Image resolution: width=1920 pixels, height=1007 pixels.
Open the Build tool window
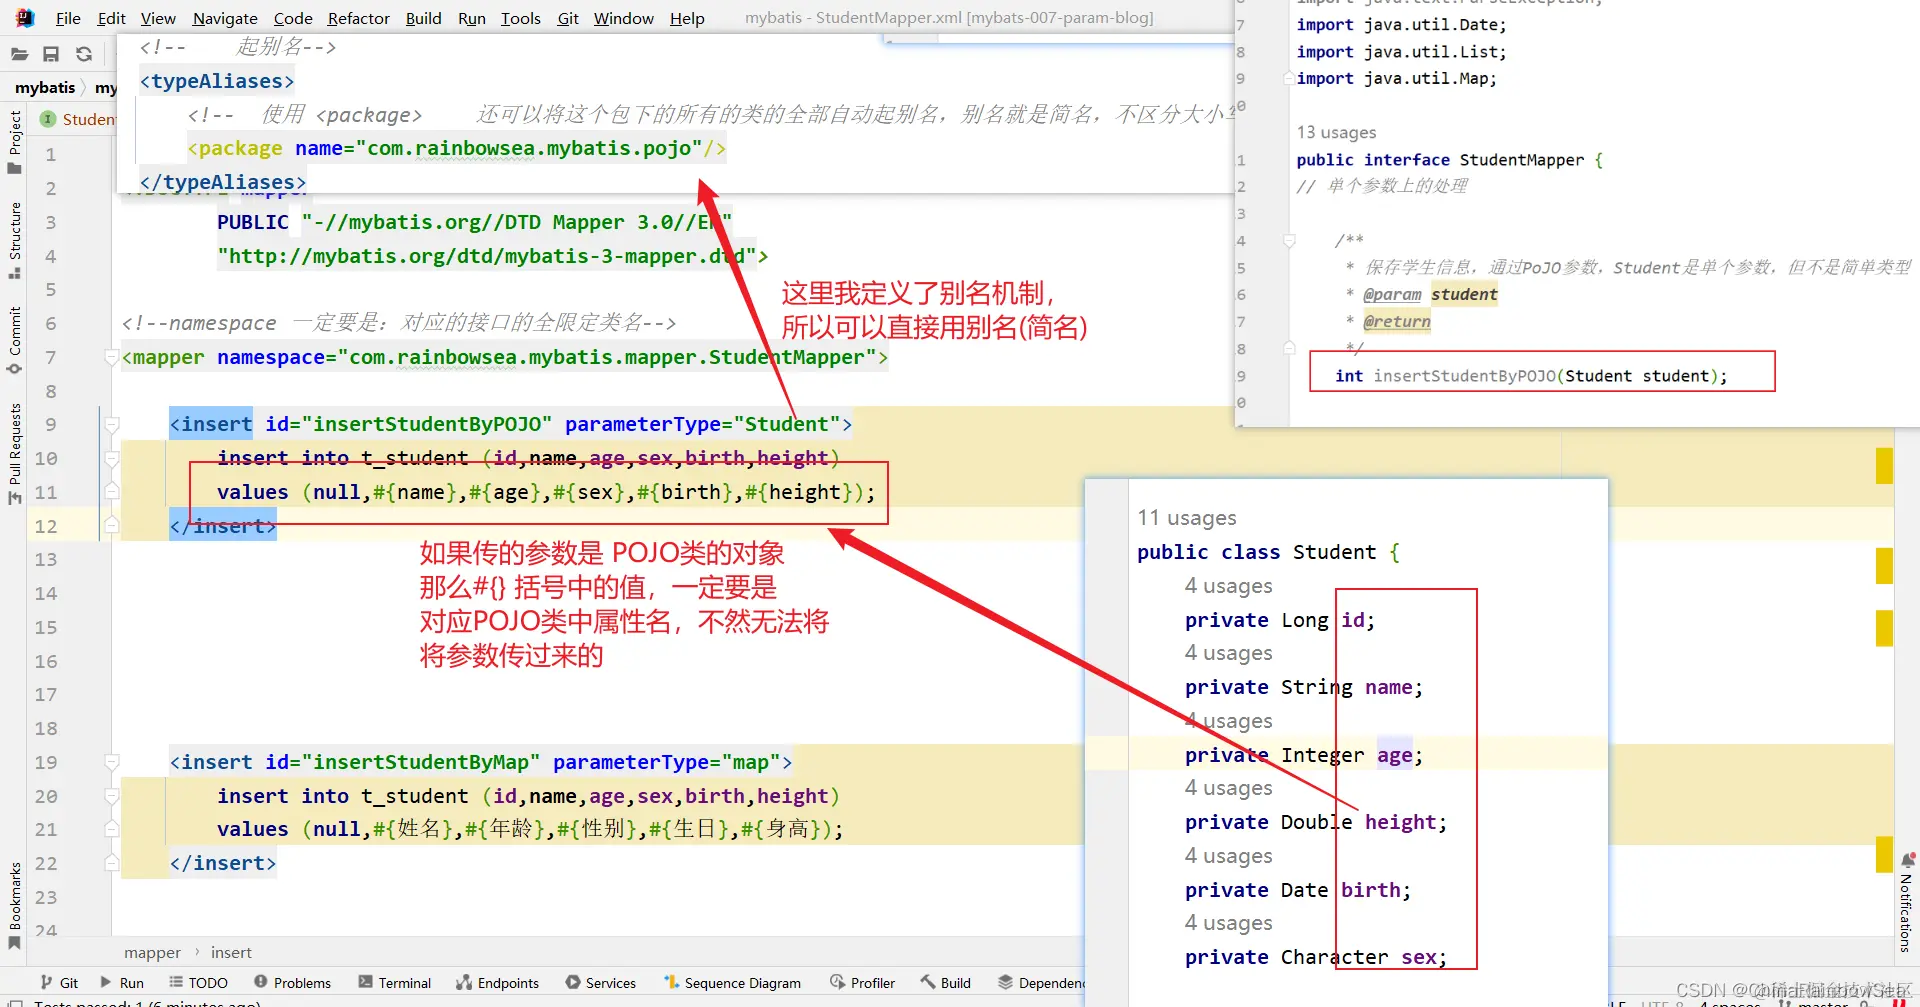tap(945, 983)
